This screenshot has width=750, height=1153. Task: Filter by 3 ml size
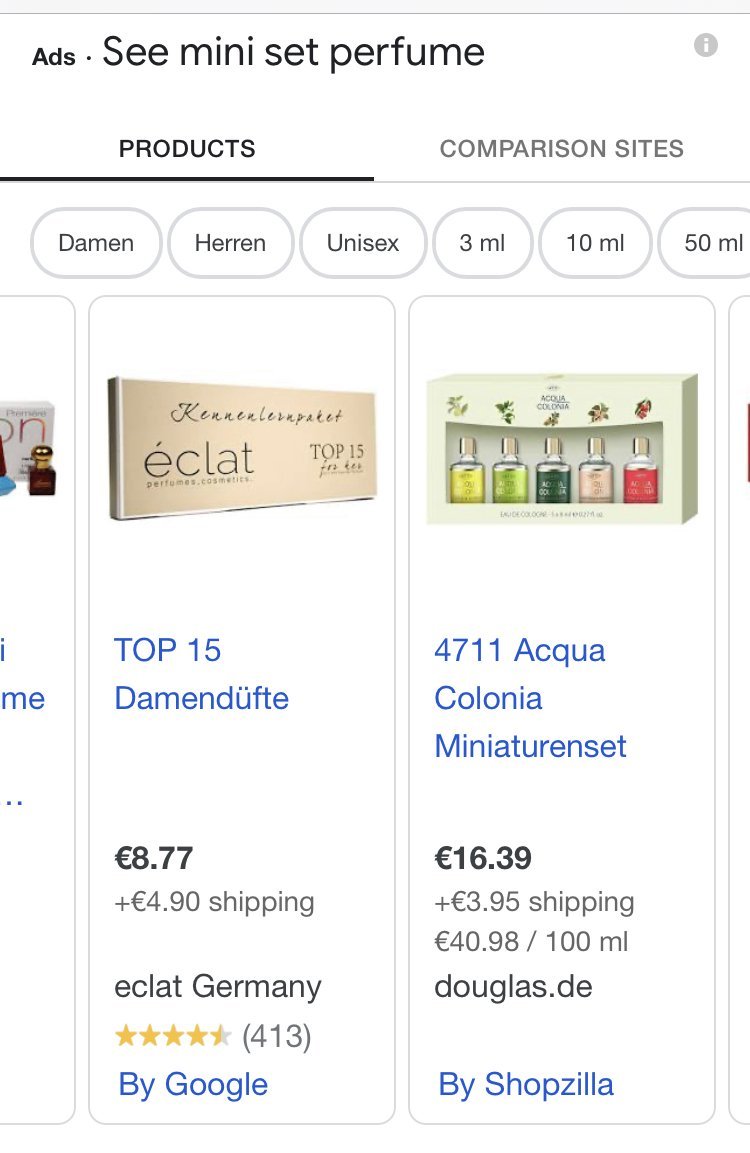point(482,243)
